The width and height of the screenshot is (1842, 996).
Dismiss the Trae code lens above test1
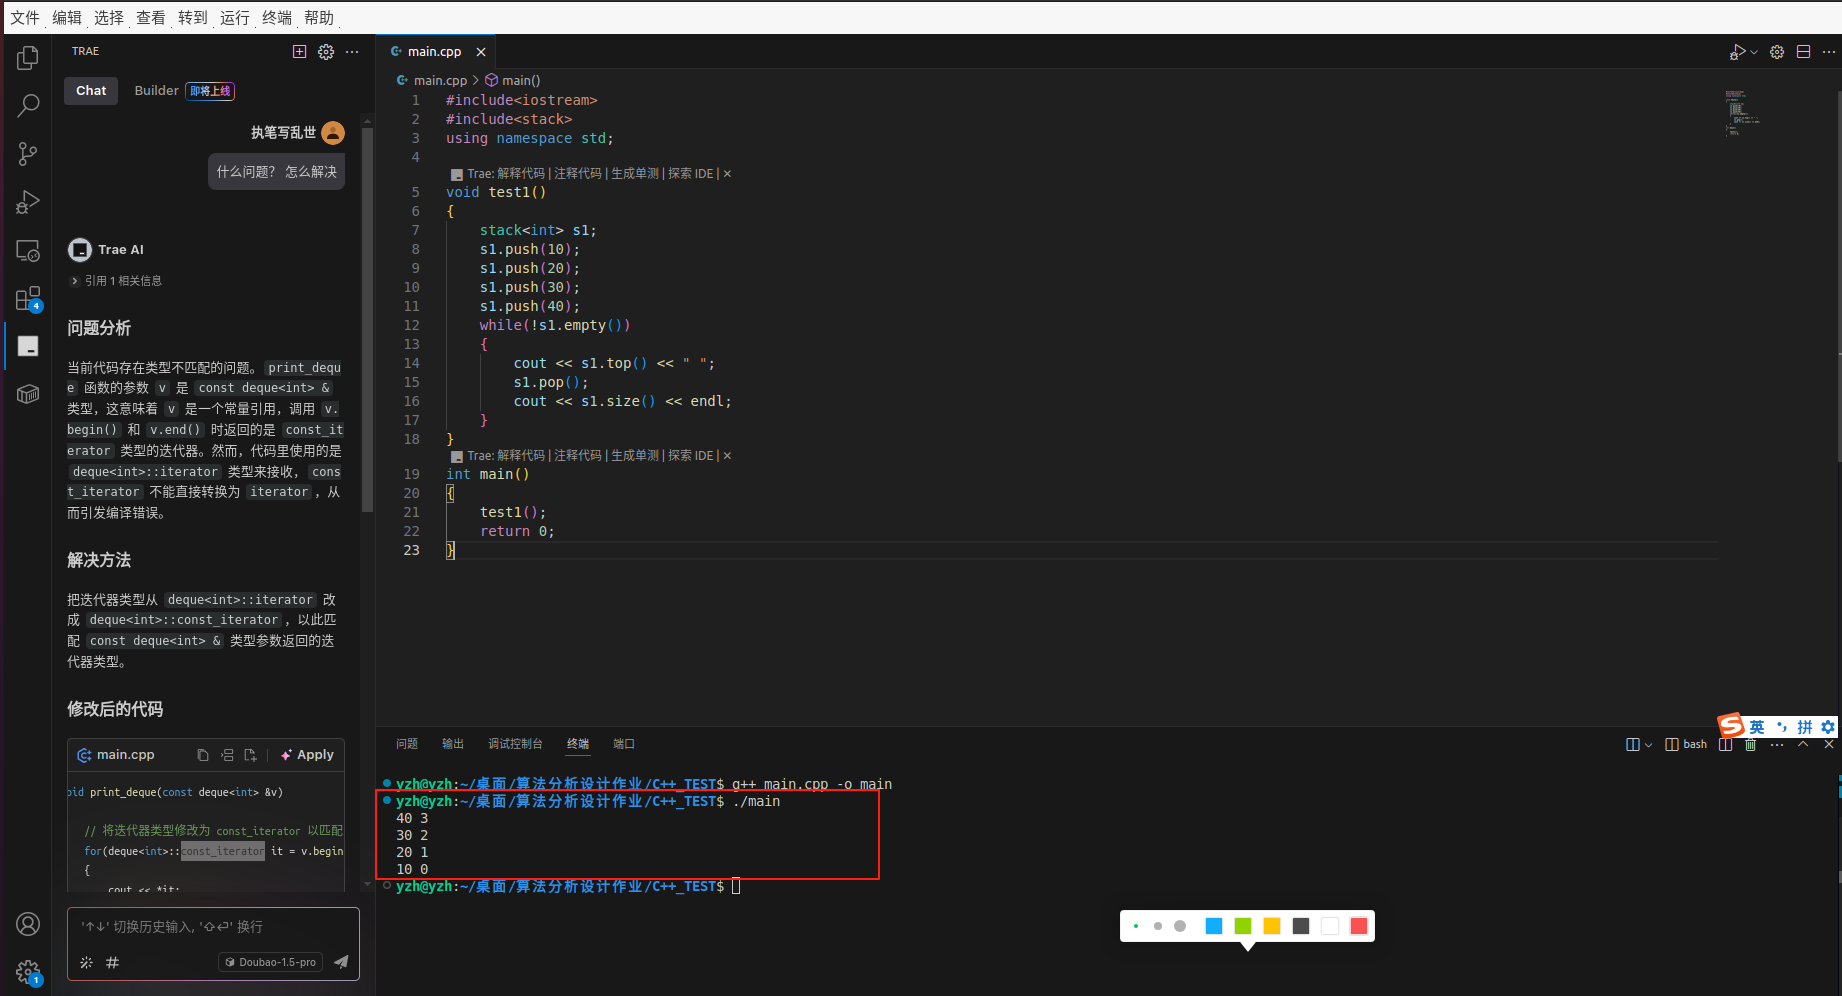tap(727, 174)
